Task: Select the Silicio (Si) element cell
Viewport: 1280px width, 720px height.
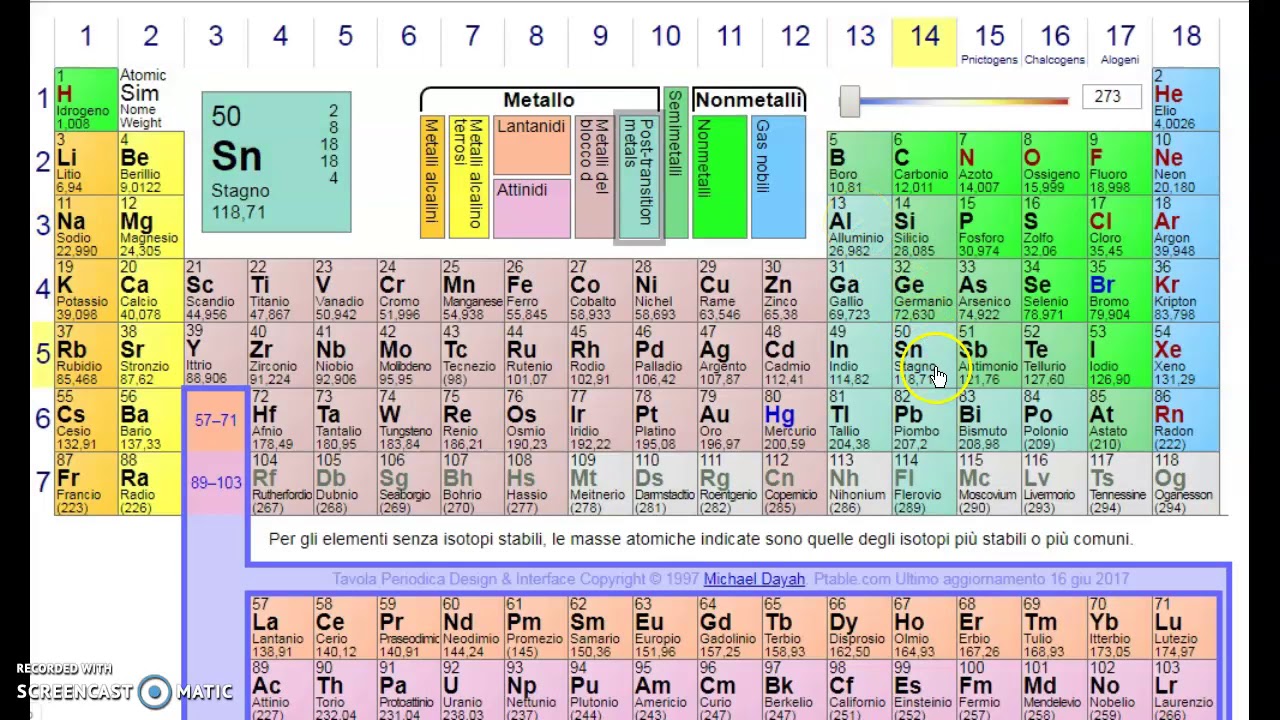Action: pos(924,228)
